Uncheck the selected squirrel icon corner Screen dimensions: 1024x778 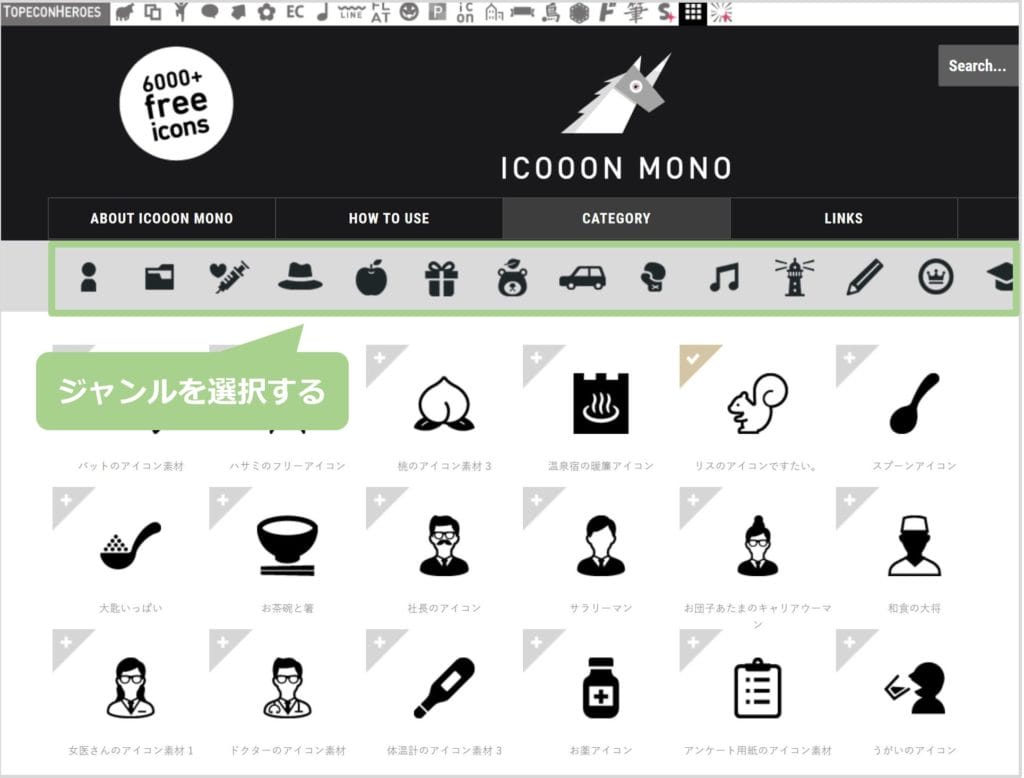tap(694, 359)
